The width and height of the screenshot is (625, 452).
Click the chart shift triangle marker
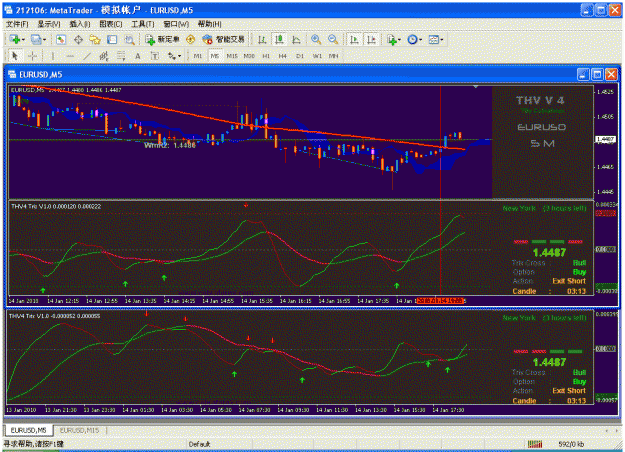click(x=476, y=86)
